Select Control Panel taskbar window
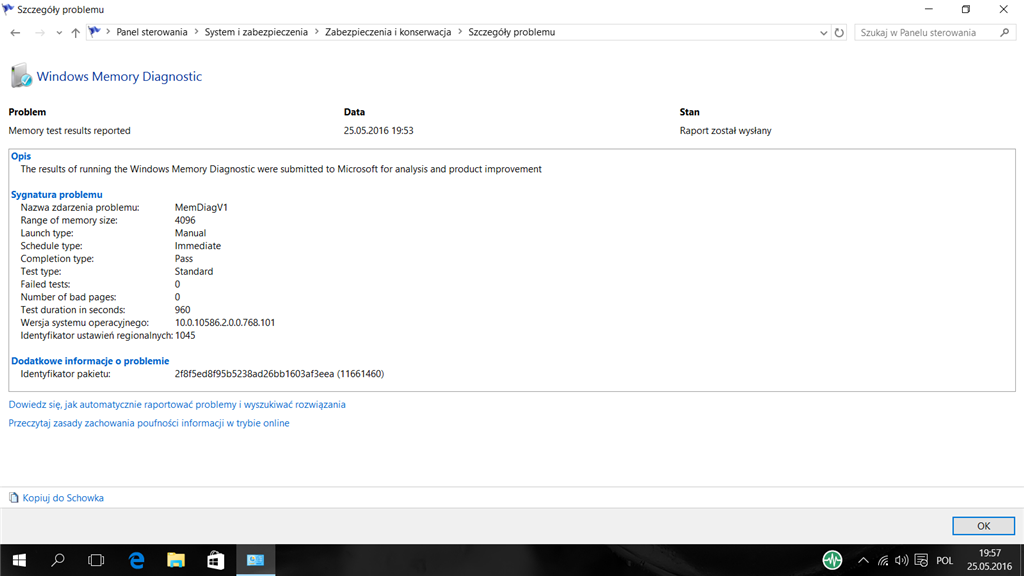 coord(255,560)
